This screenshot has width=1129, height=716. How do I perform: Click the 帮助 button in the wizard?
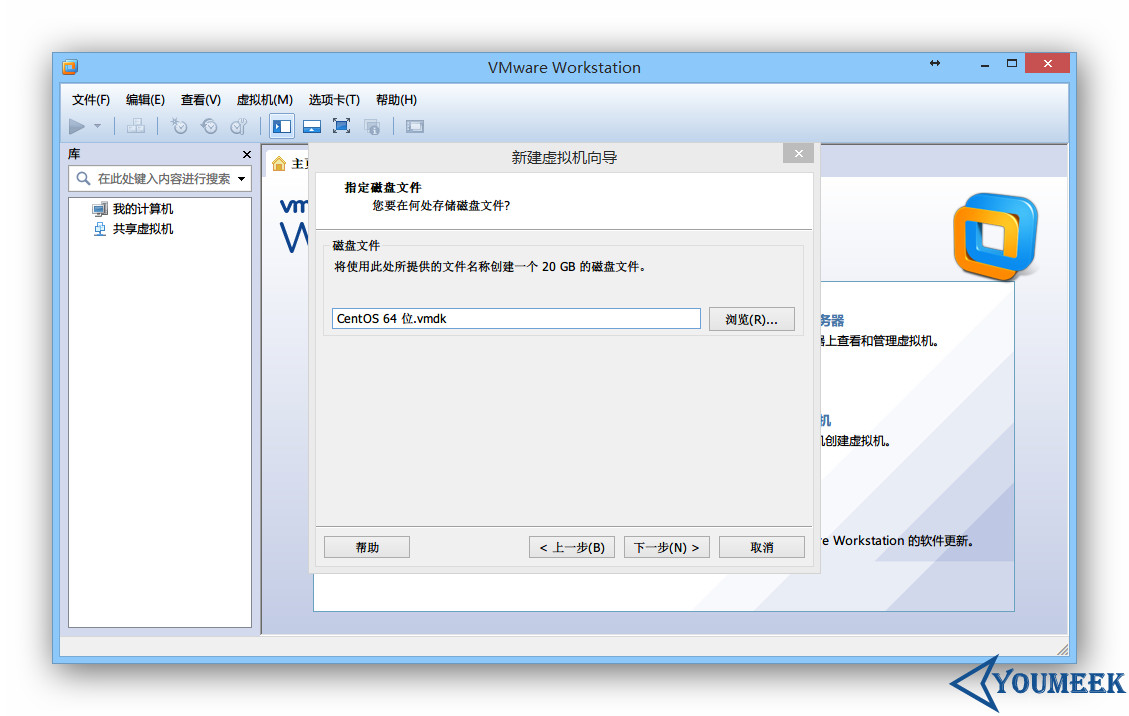366,546
